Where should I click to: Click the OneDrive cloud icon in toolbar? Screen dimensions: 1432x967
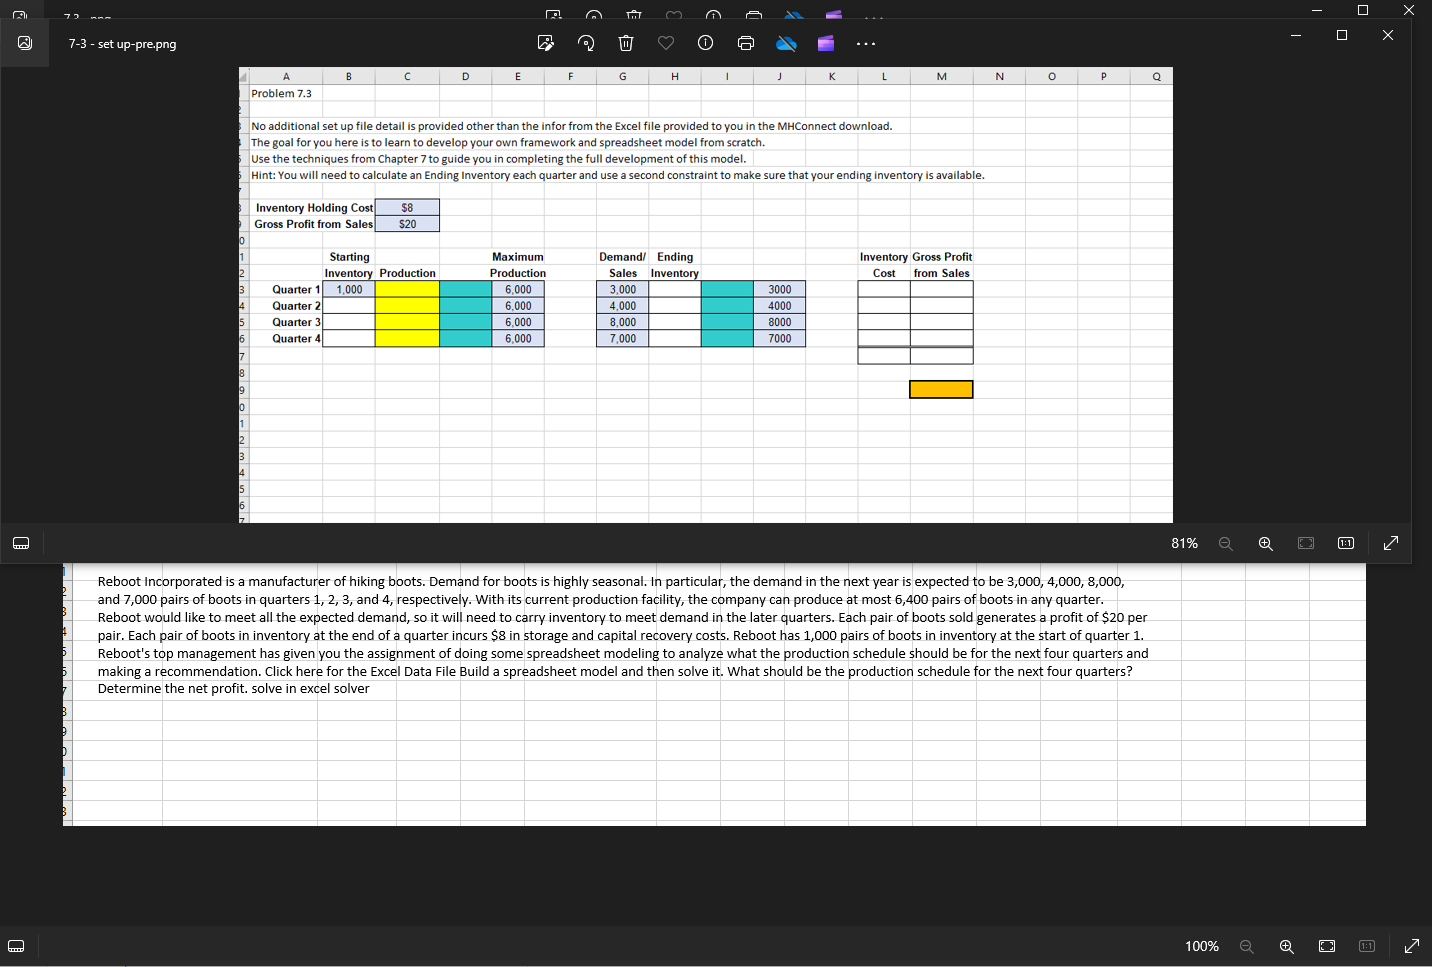click(x=787, y=43)
